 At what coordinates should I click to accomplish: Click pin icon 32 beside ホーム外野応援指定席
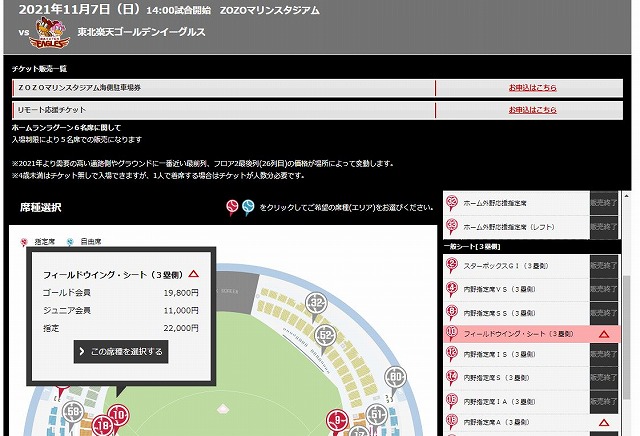[x=451, y=203]
